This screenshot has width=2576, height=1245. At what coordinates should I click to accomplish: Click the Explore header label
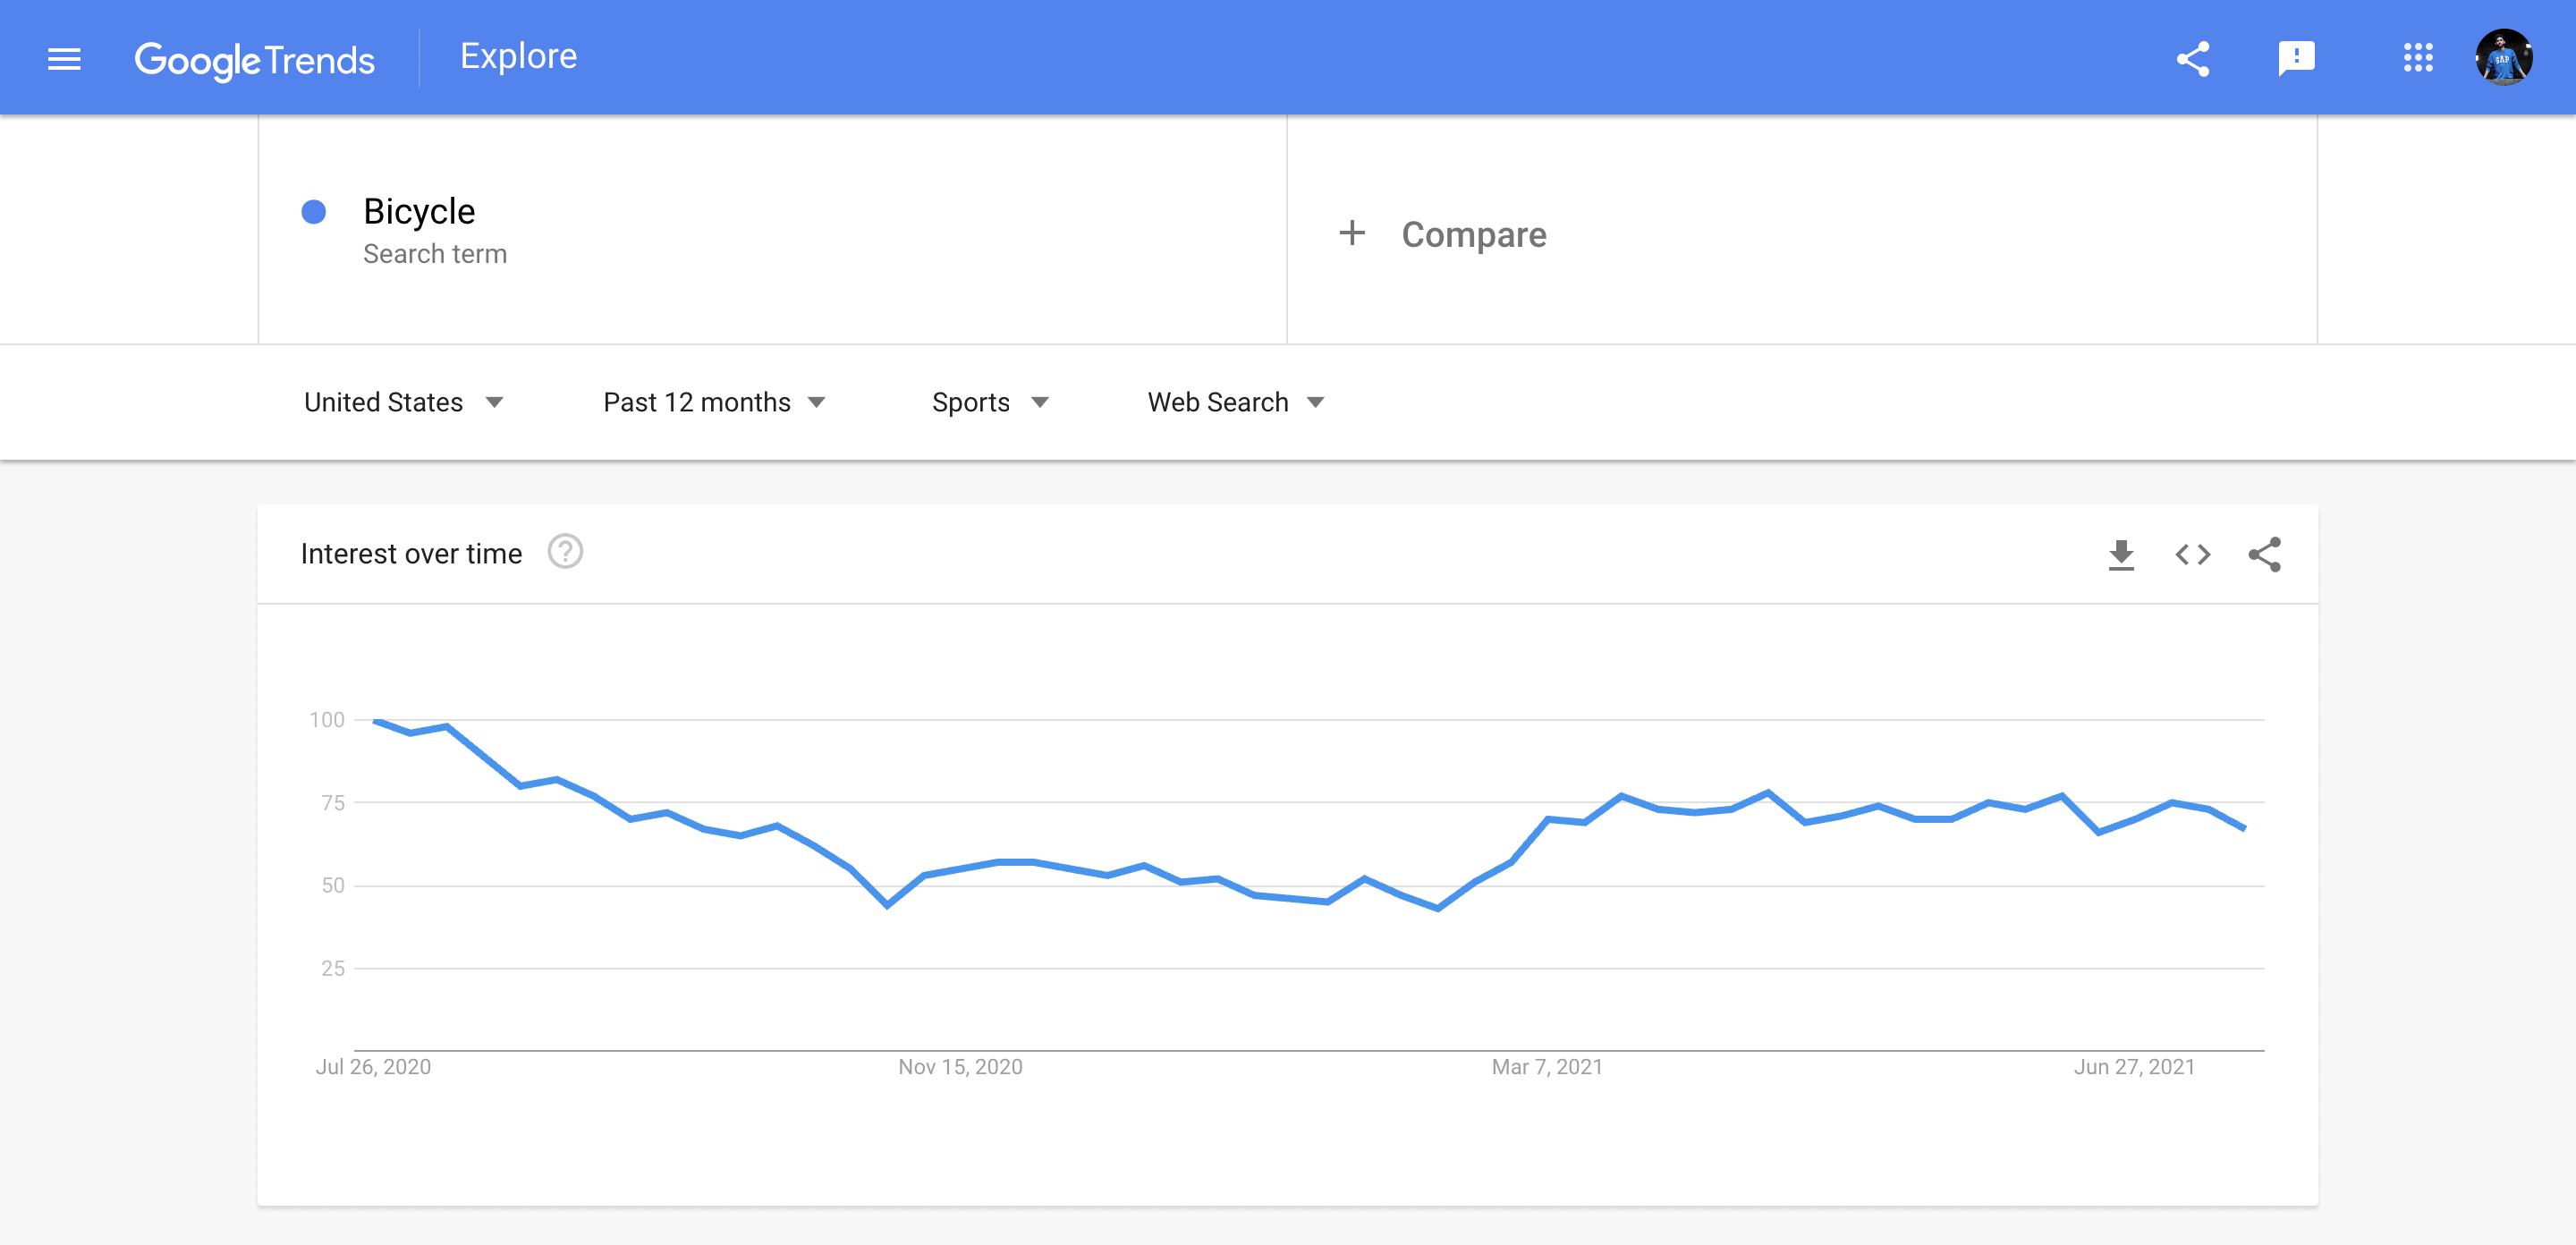[518, 56]
